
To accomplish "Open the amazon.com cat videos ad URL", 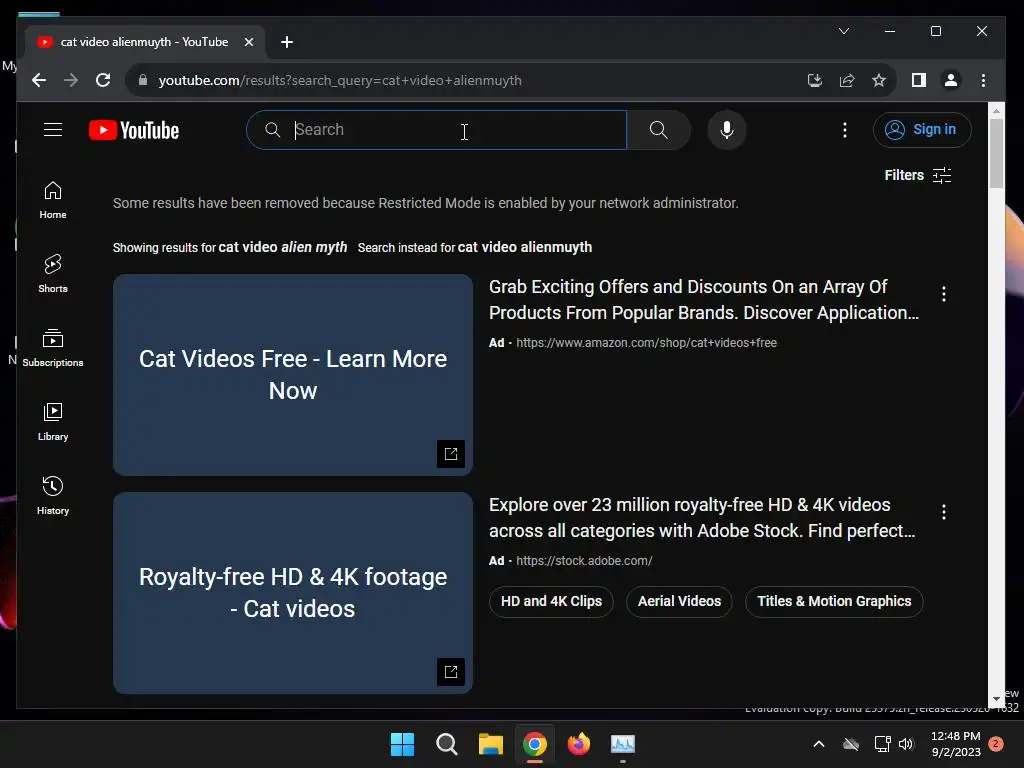I will [646, 342].
